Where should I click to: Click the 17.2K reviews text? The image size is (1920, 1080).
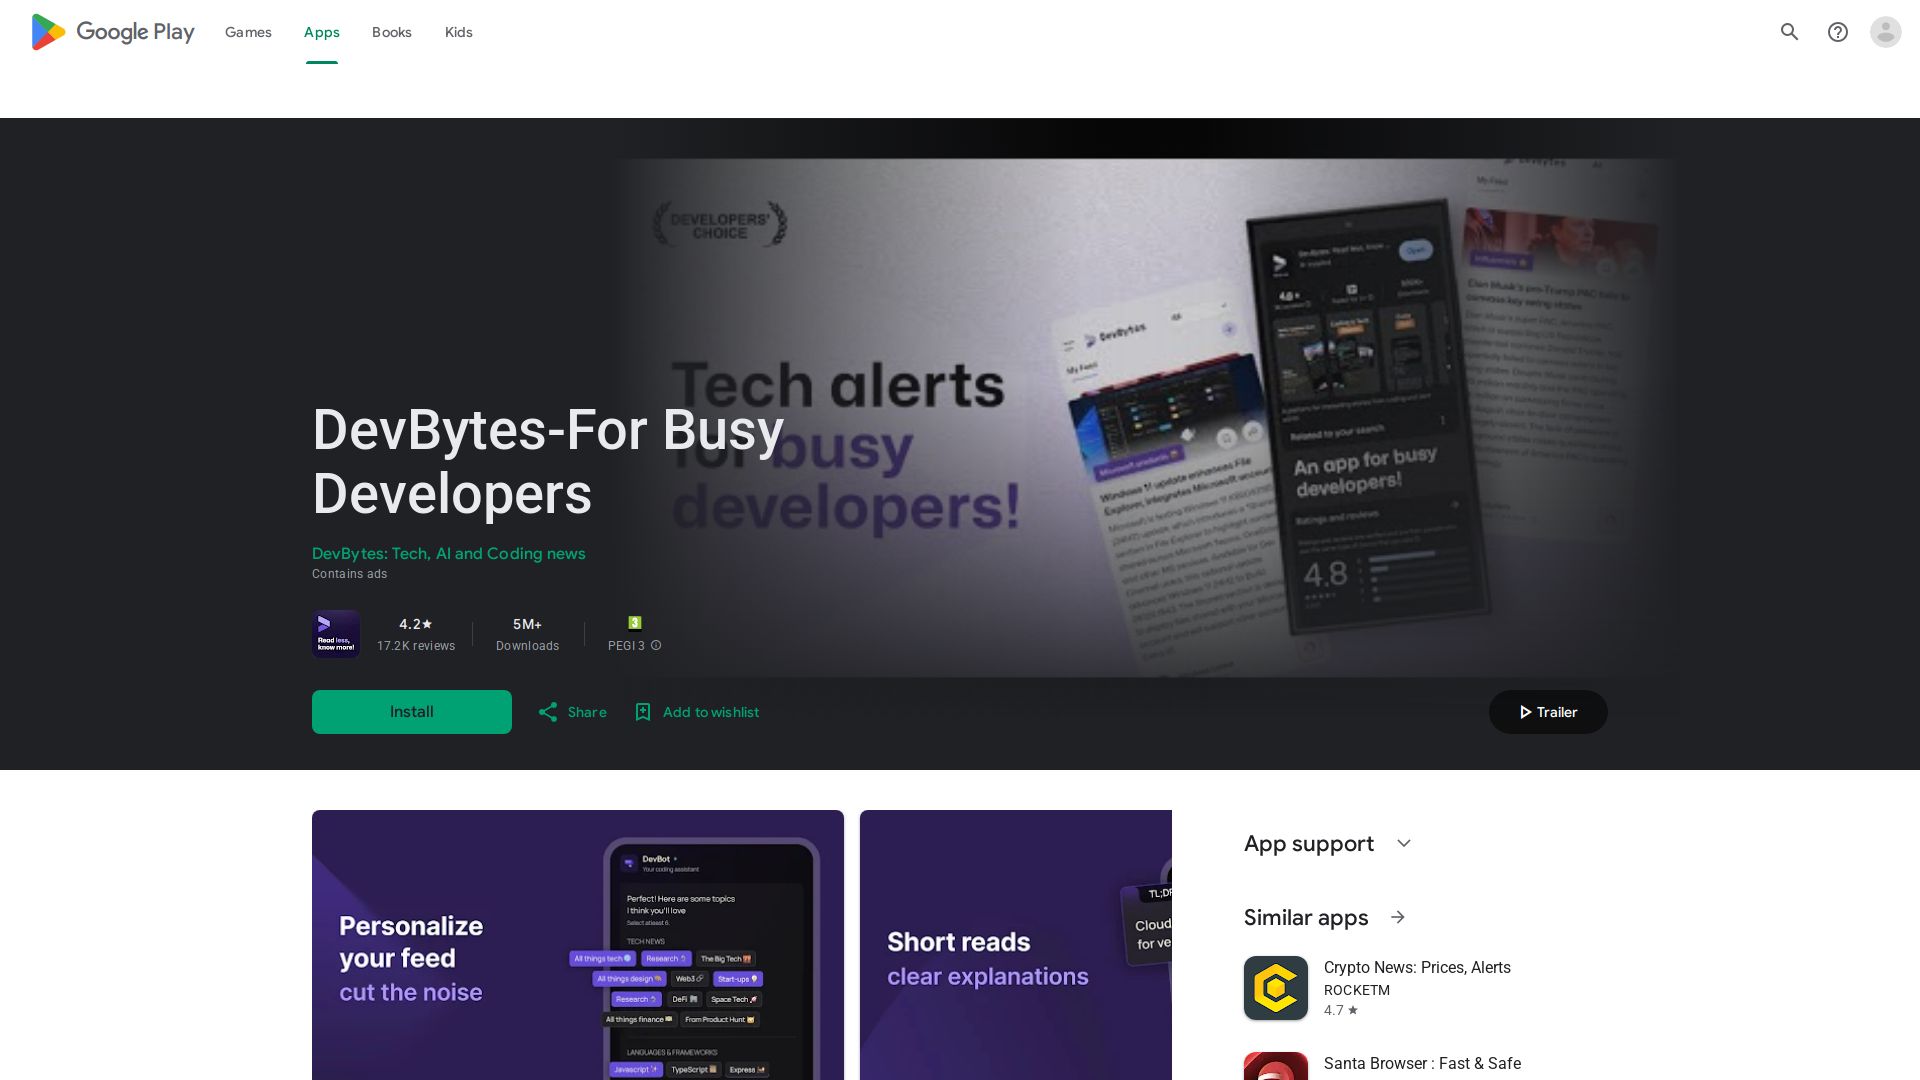(416, 646)
